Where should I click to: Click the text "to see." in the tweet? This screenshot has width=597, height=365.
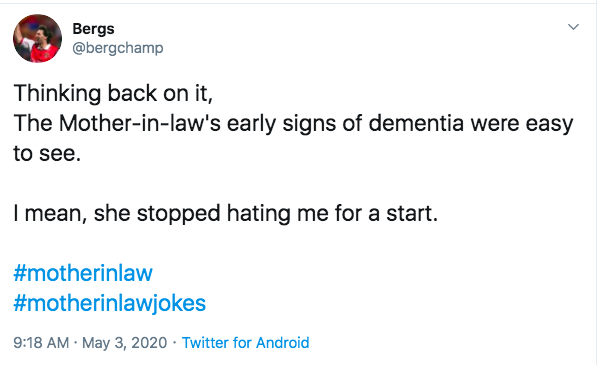pyautogui.click(x=47, y=153)
